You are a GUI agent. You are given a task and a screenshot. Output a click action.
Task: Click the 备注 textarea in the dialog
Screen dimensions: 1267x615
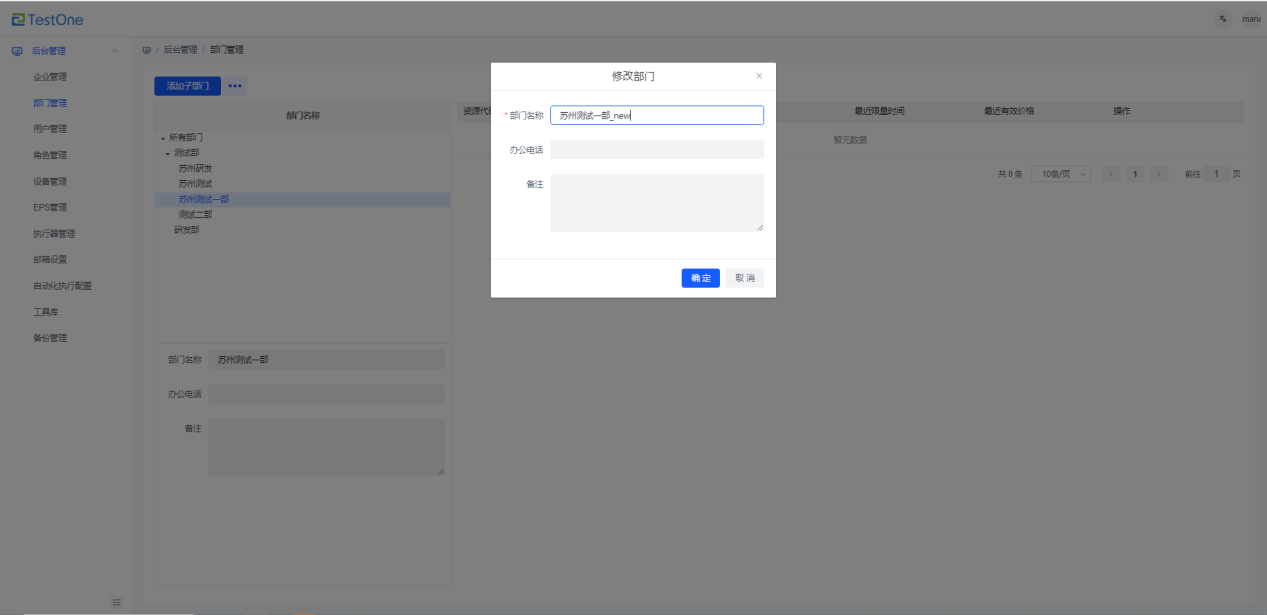[657, 203]
